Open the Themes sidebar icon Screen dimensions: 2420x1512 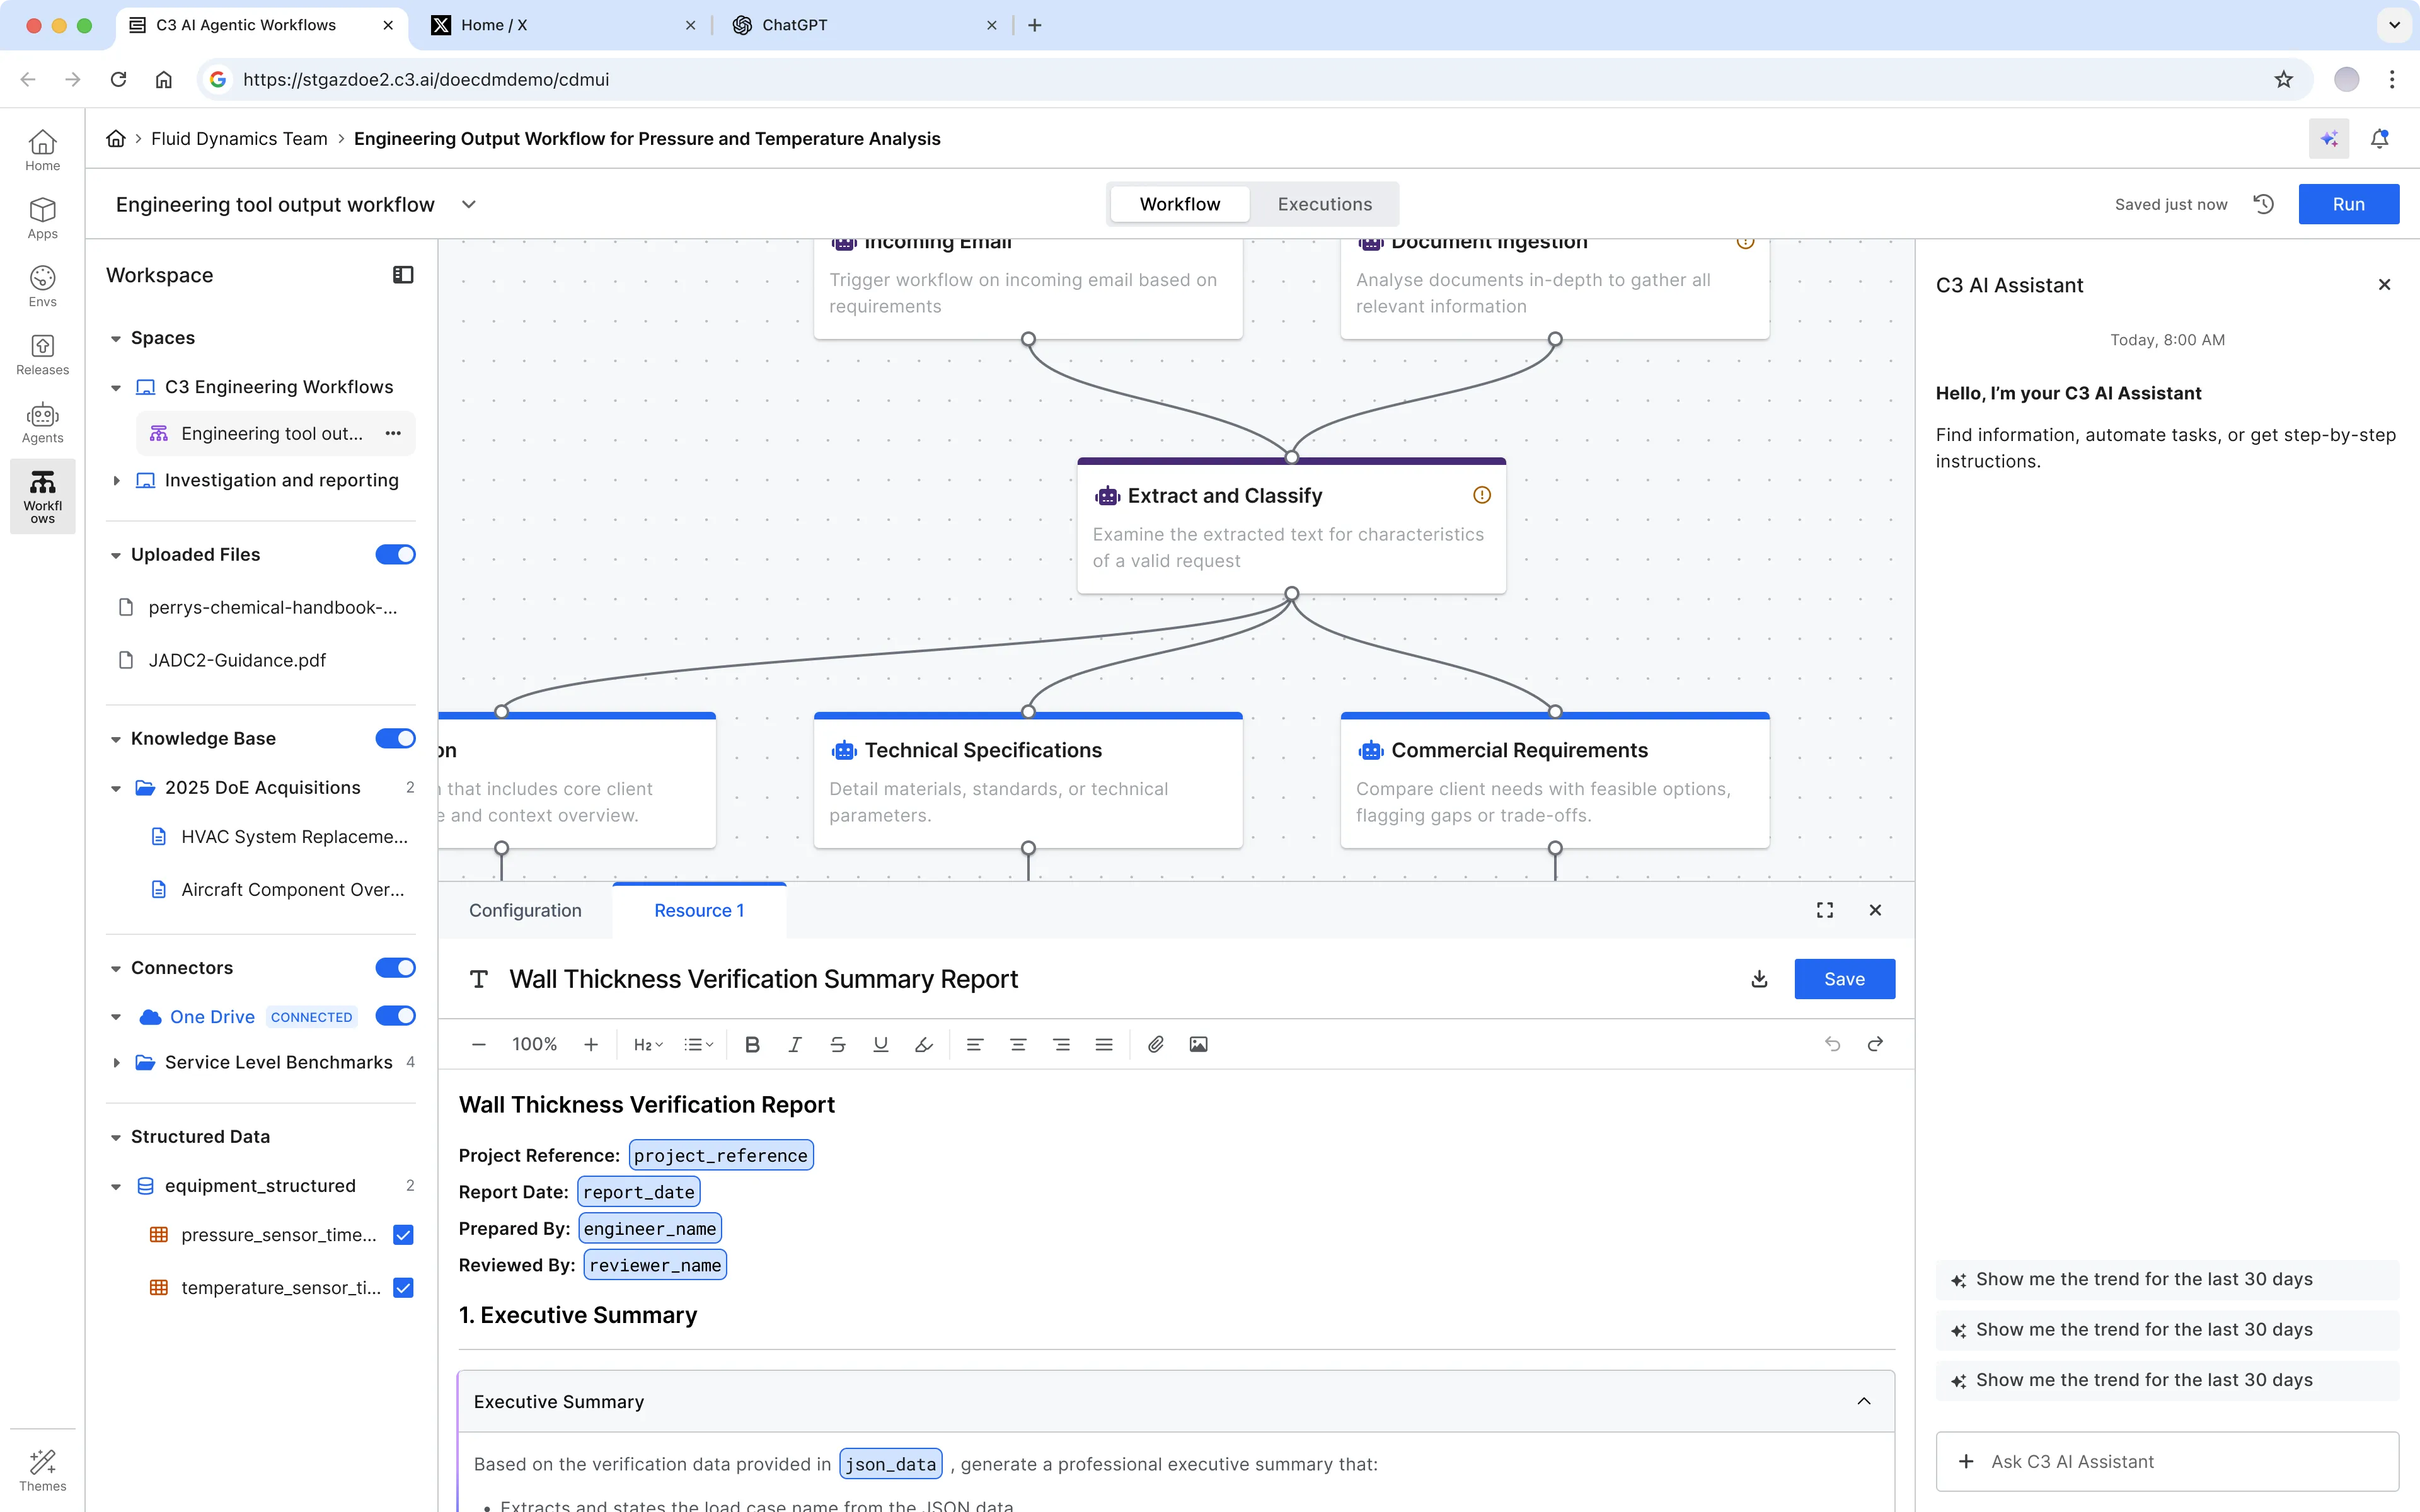(x=42, y=1470)
